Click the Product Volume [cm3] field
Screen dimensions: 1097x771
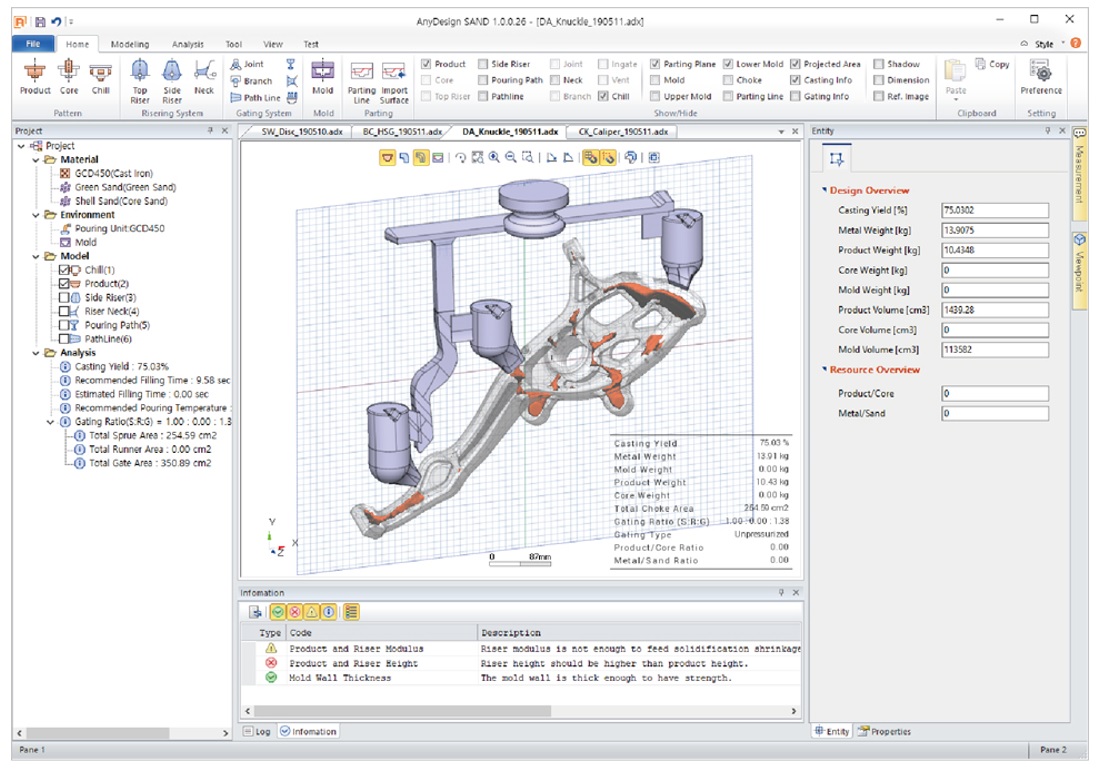tap(995, 309)
